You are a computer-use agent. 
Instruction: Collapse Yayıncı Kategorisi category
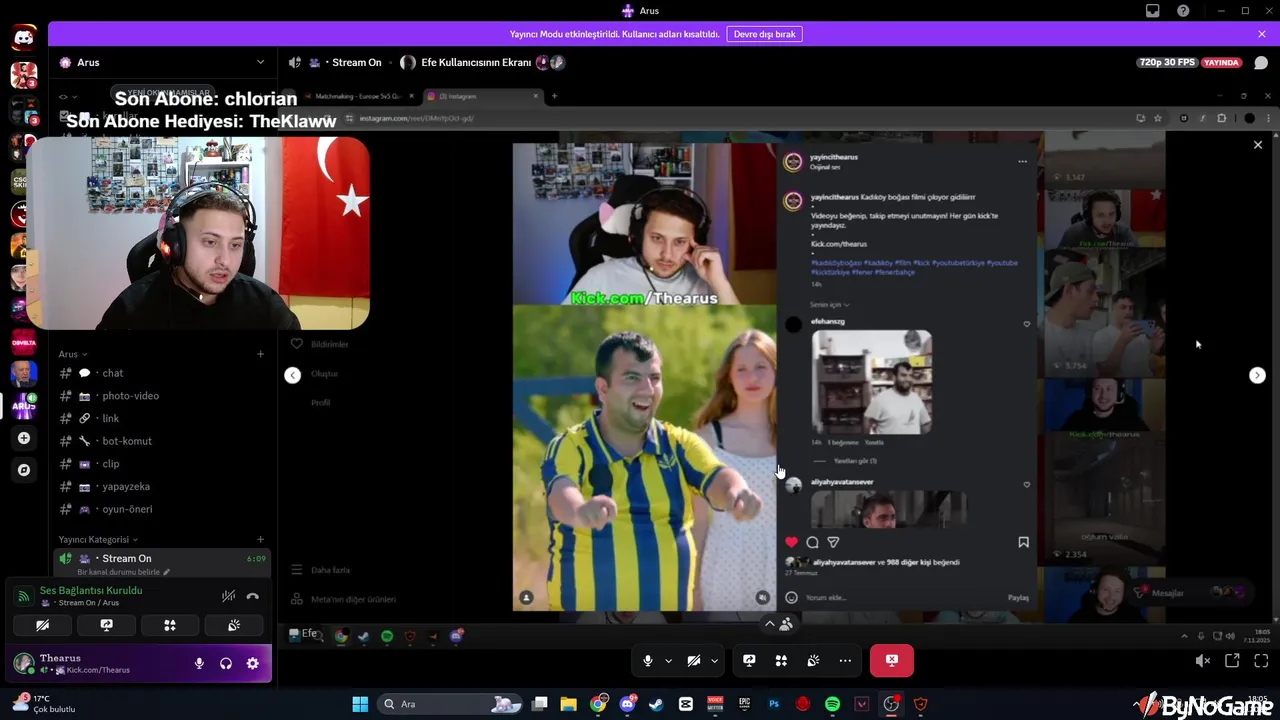[98, 539]
